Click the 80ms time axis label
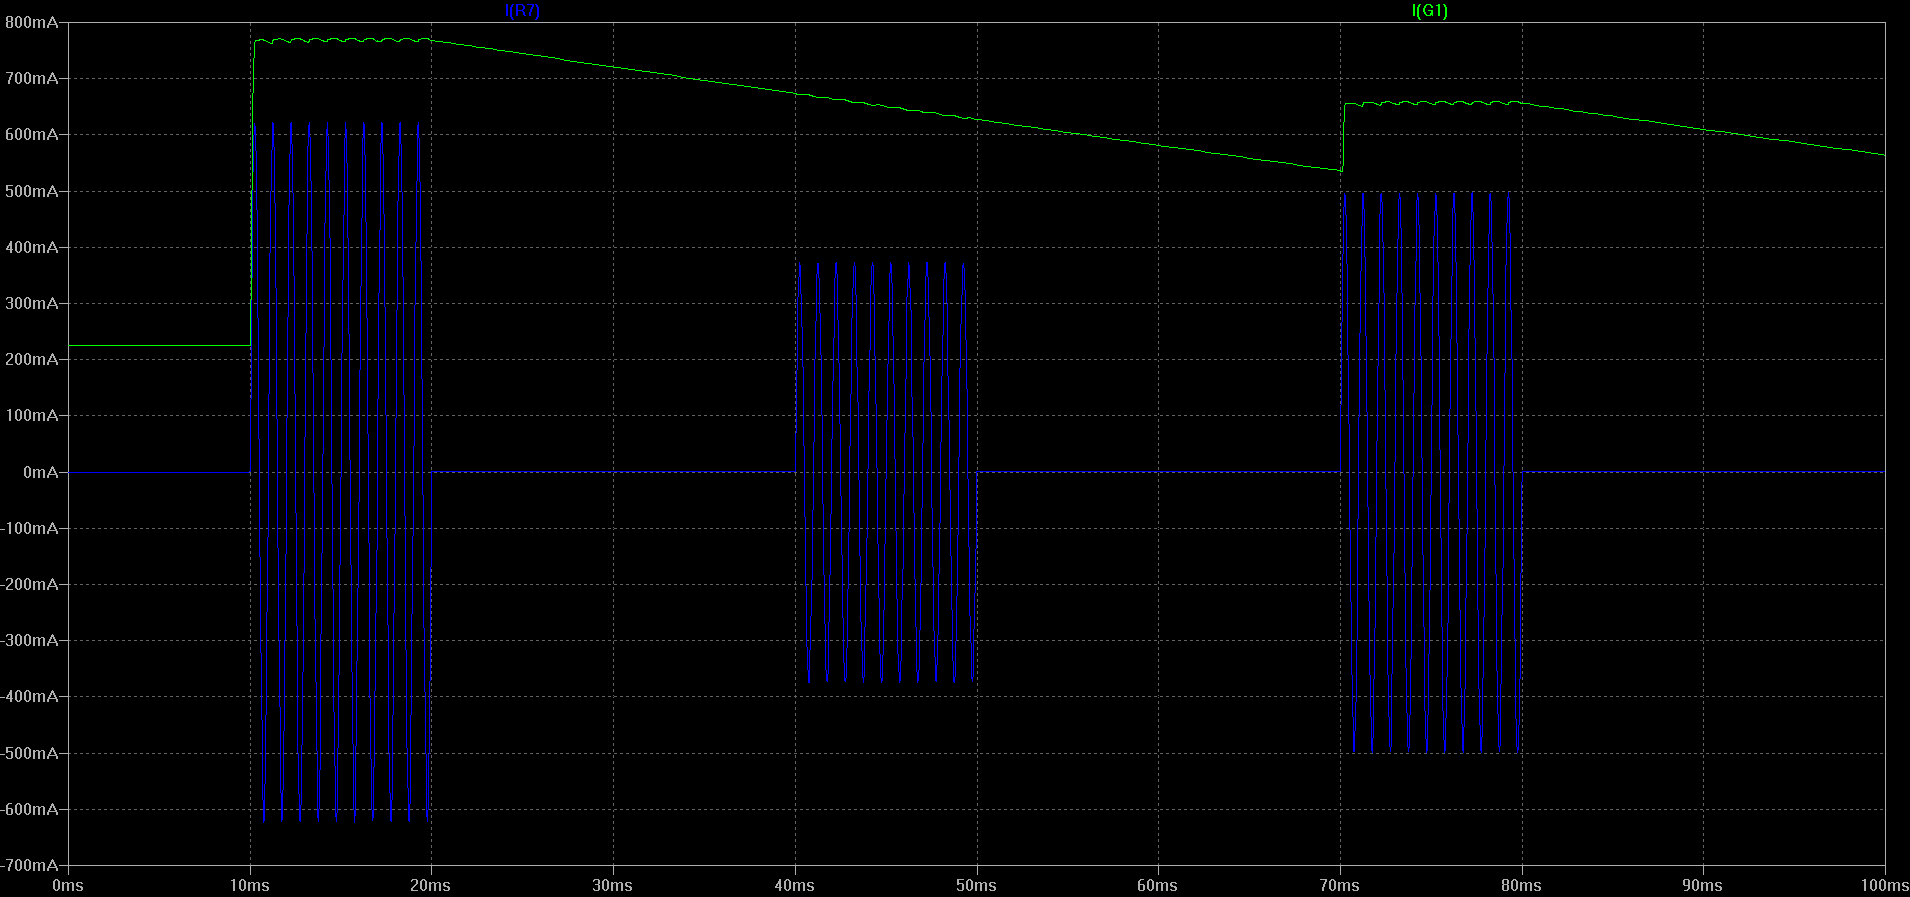Viewport: 1910px width, 897px height. coord(1521,885)
